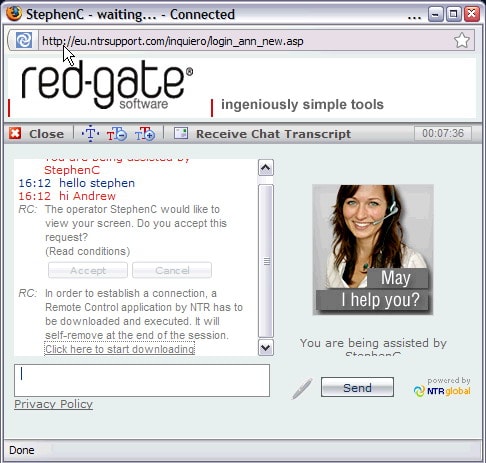
Task: Reset text size with the blue T icon
Action: point(90,134)
